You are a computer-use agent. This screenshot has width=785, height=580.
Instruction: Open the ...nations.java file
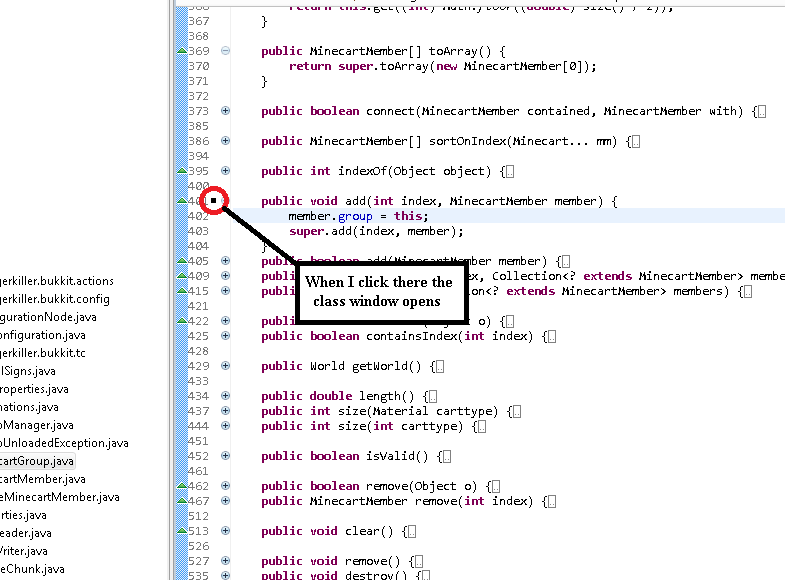(29, 407)
